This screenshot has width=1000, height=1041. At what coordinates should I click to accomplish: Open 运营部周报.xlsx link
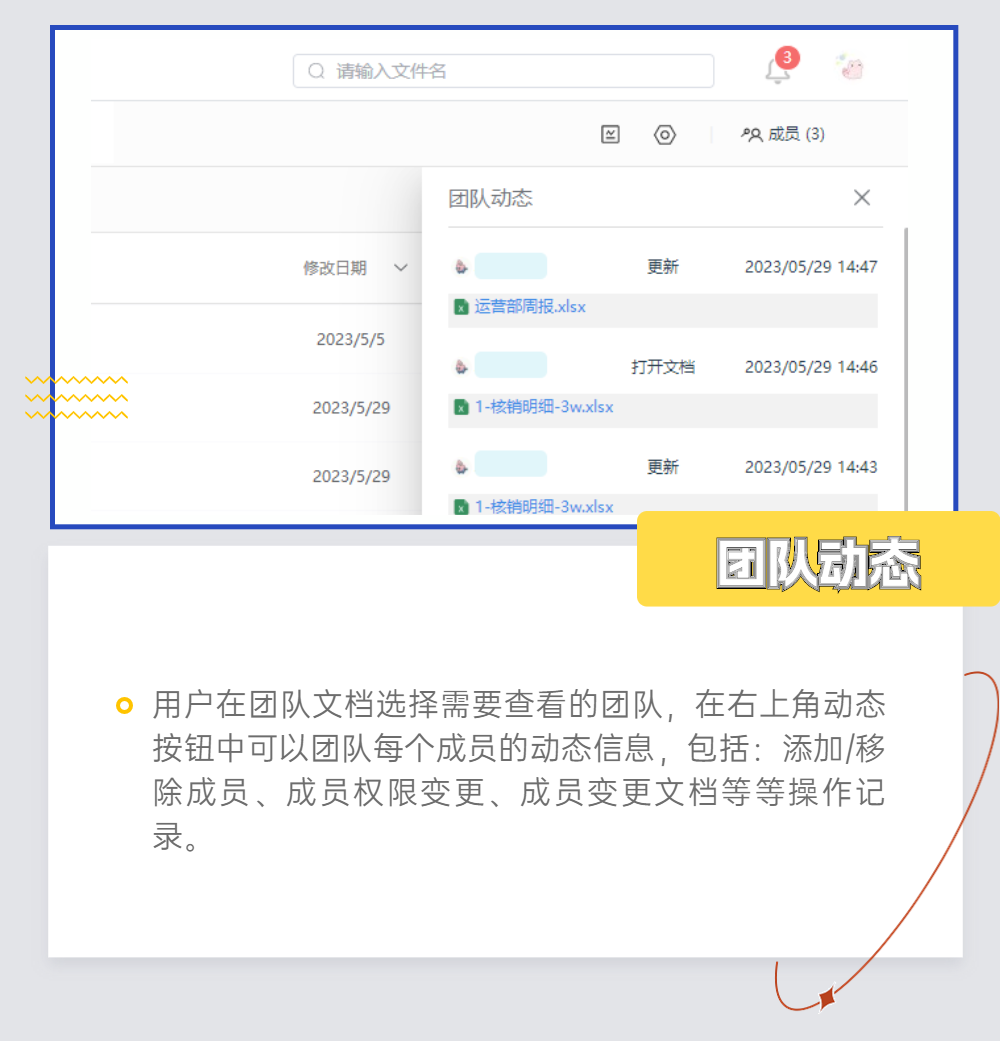530,307
